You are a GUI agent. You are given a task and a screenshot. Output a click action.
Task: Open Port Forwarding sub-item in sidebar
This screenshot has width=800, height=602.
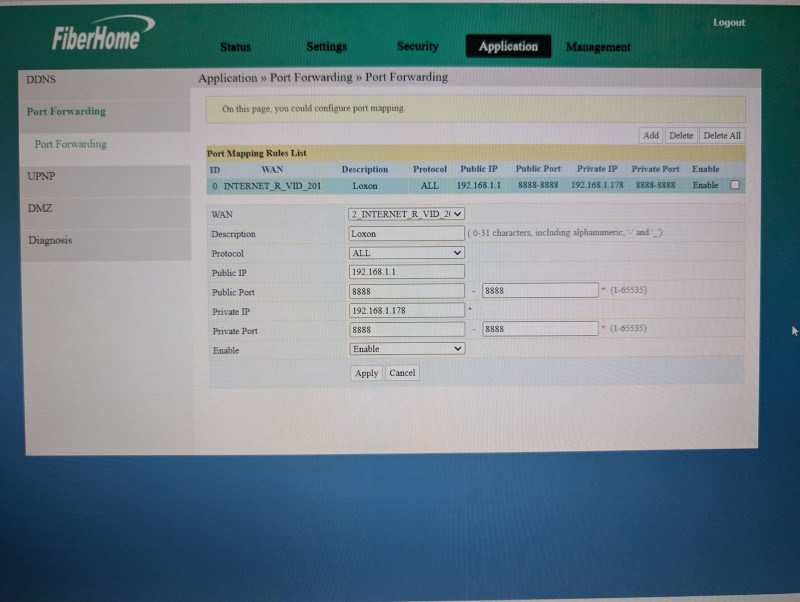pos(70,144)
